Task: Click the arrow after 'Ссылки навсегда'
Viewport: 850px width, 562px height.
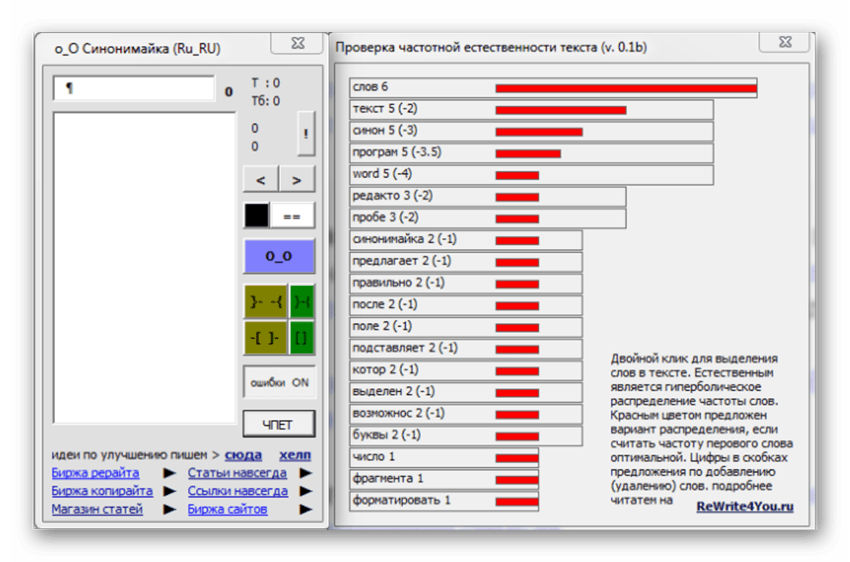Action: pos(306,490)
